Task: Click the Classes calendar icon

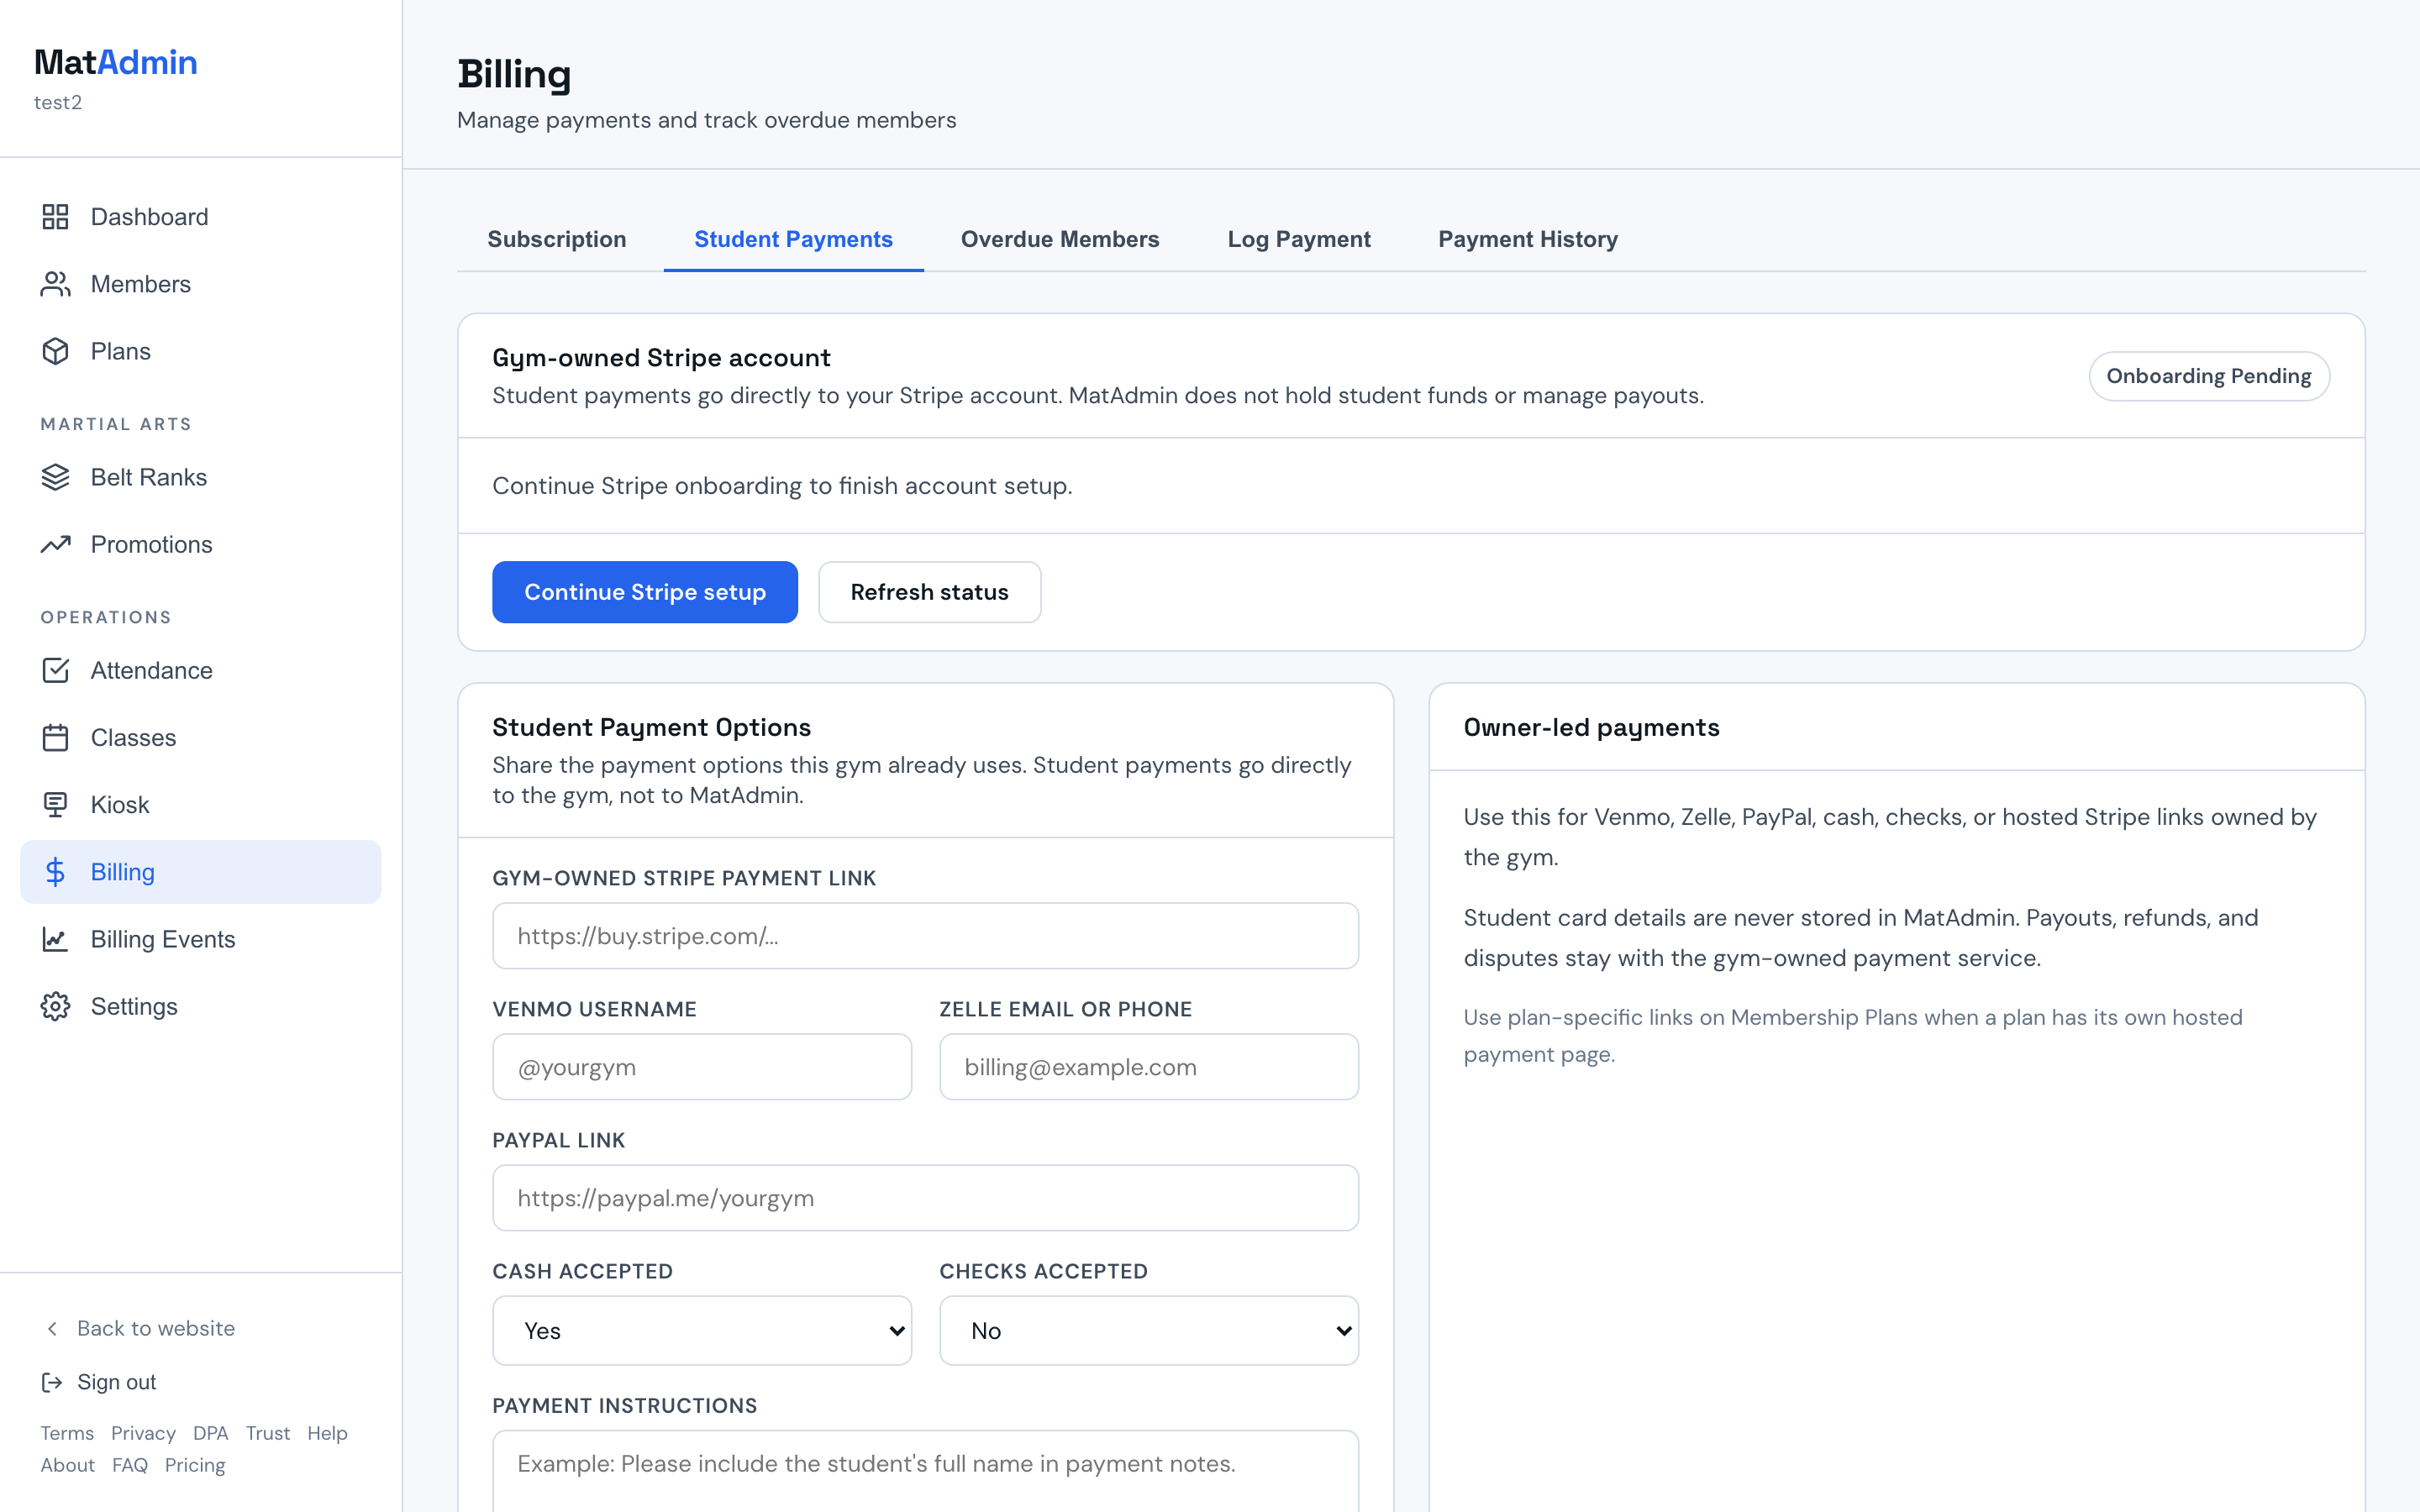Action: pos(55,737)
